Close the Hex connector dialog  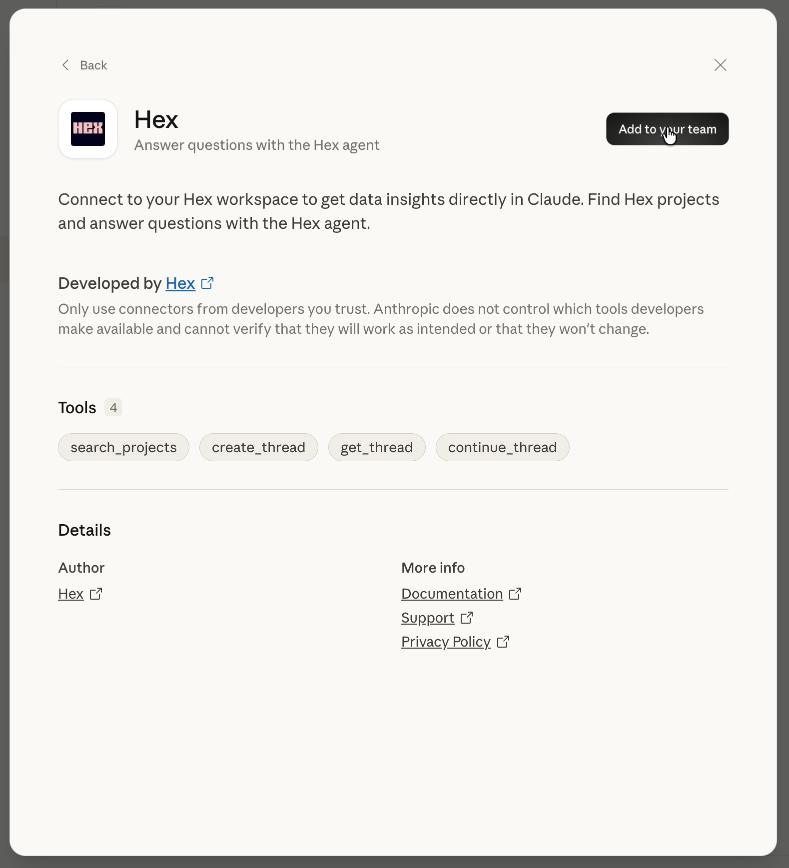point(720,65)
